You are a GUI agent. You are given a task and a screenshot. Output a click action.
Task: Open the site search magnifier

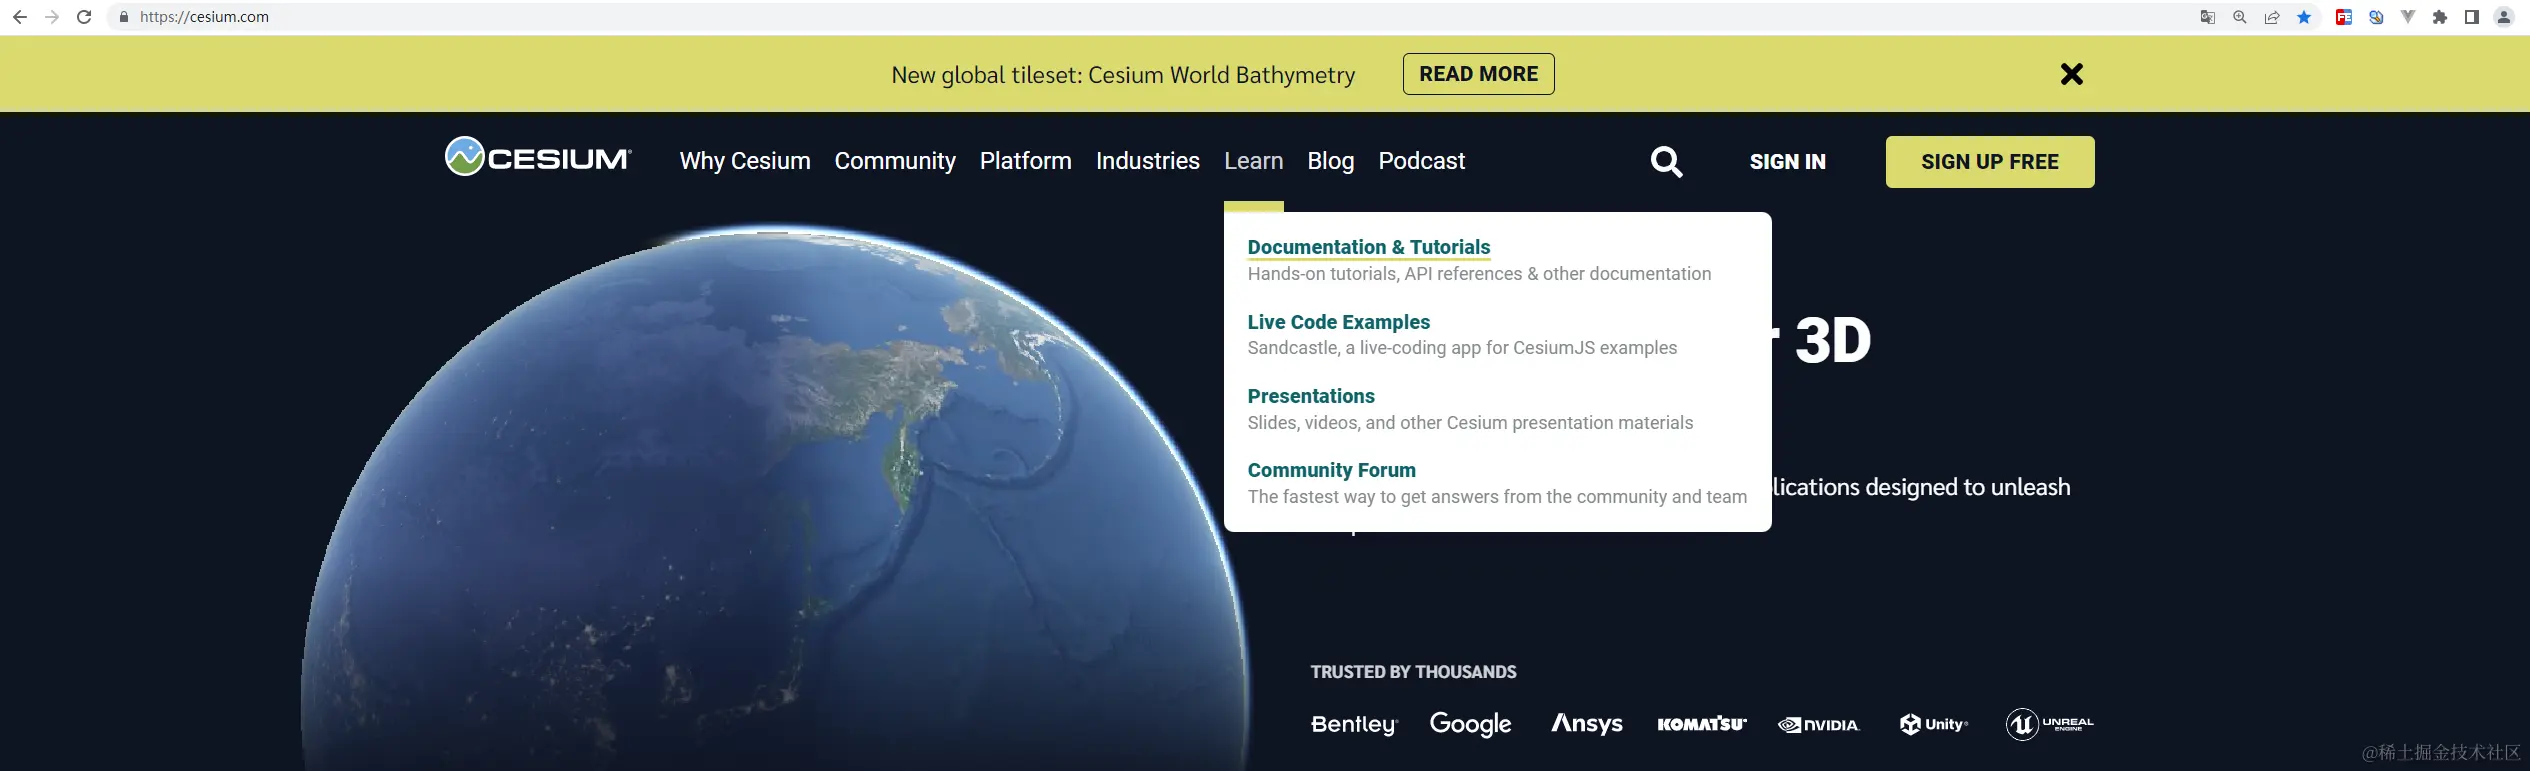tap(1666, 162)
